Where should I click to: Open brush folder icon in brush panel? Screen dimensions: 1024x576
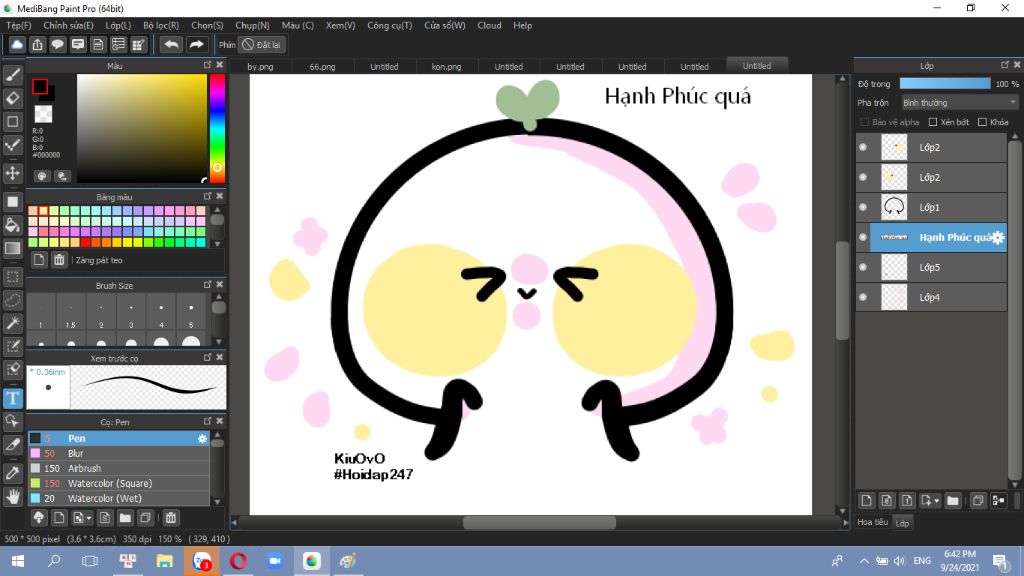tap(125, 518)
